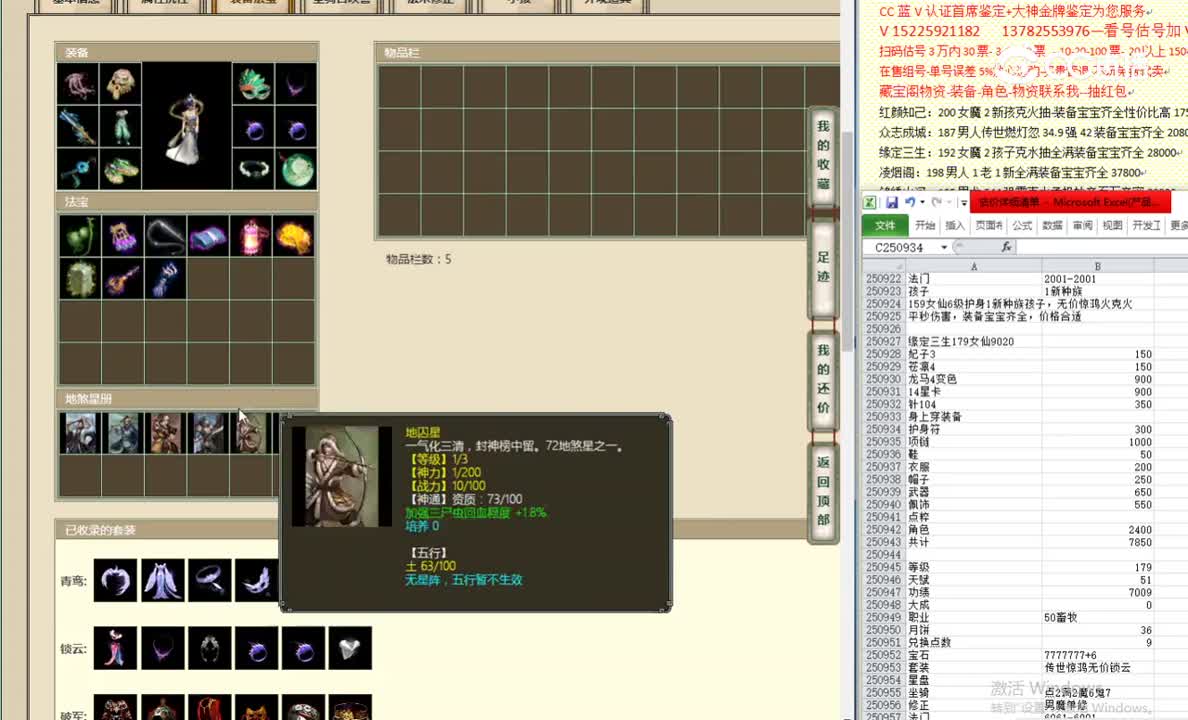Image resolution: width=1188 pixels, height=720 pixels.
Task: Select Excel column B header
Action: (1098, 266)
